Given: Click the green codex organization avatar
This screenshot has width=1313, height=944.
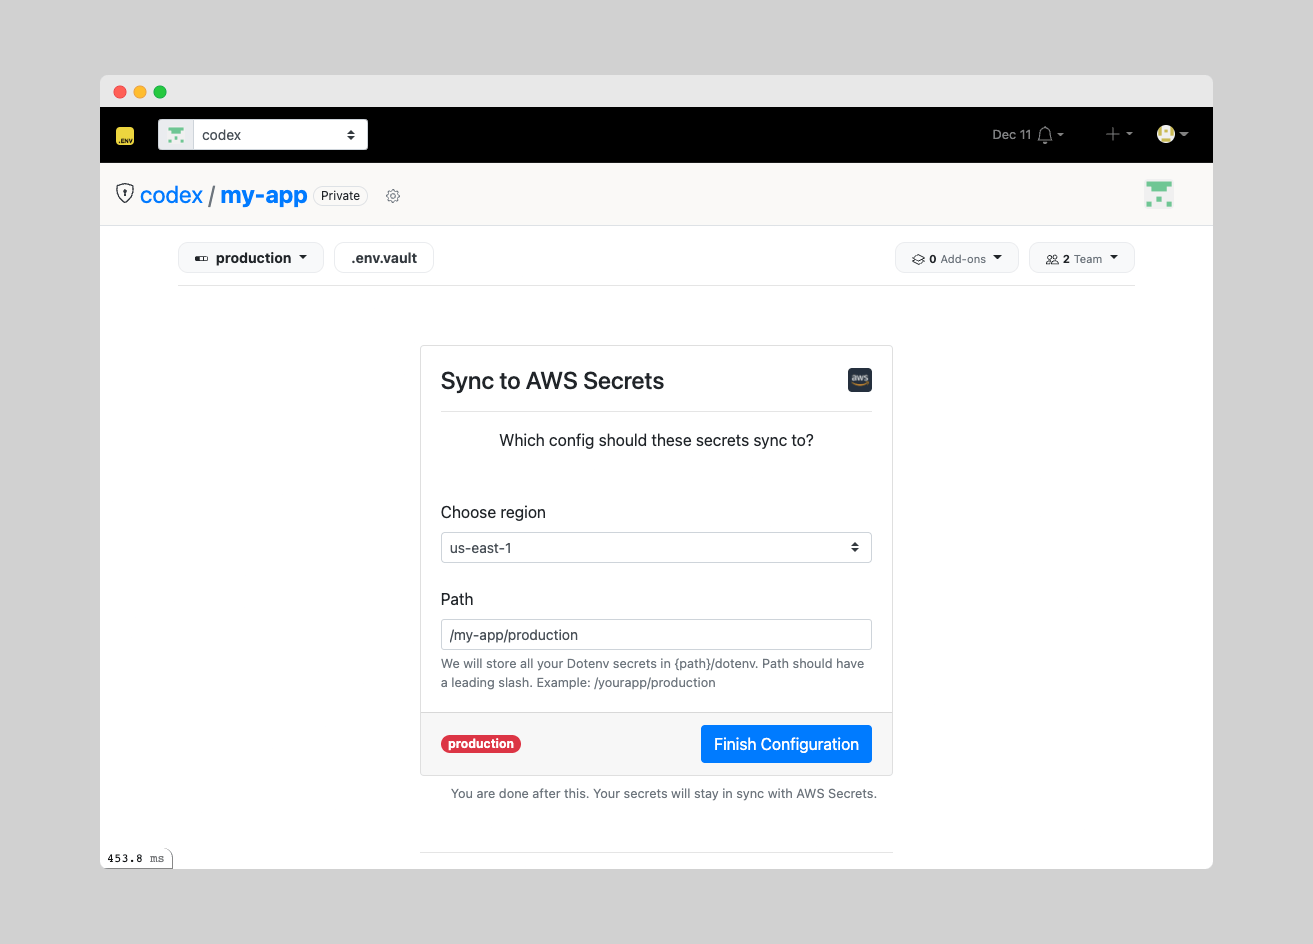Looking at the screenshot, I should click(1159, 194).
